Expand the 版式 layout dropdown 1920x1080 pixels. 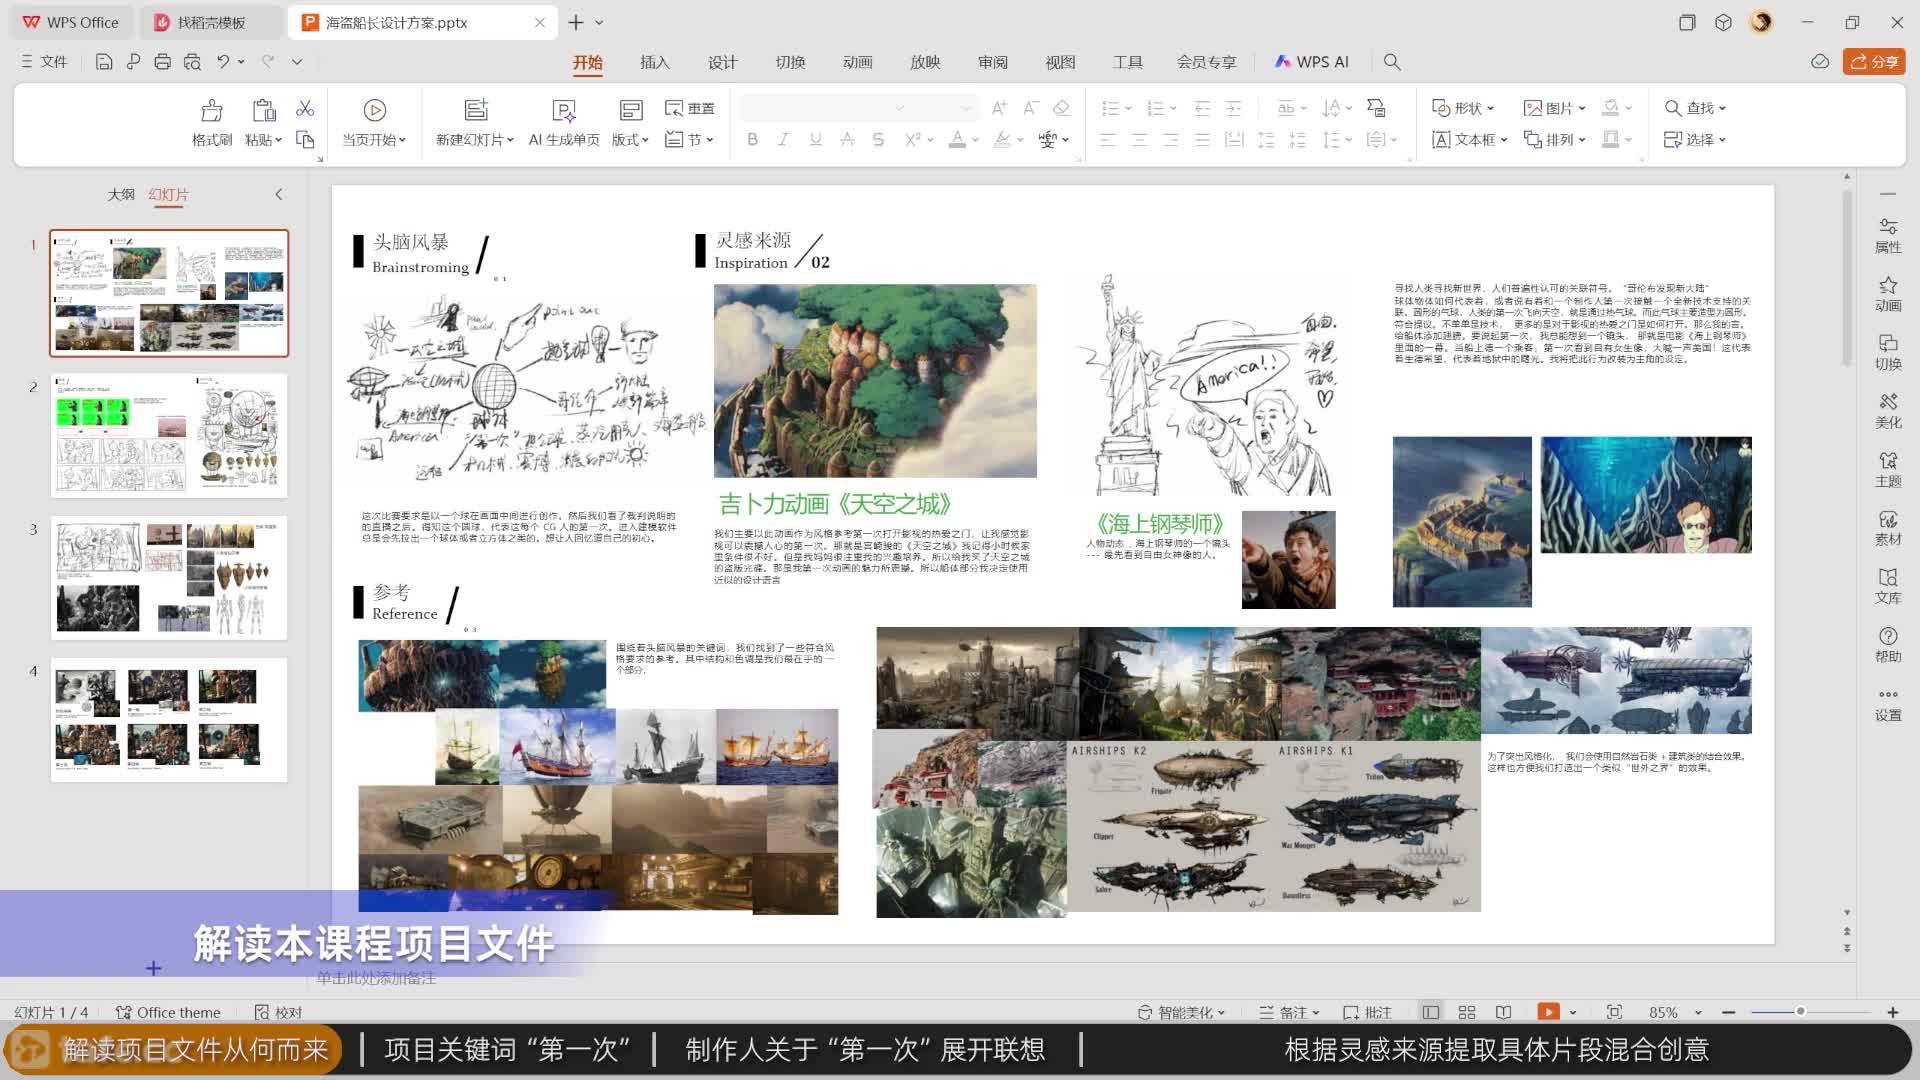(645, 140)
